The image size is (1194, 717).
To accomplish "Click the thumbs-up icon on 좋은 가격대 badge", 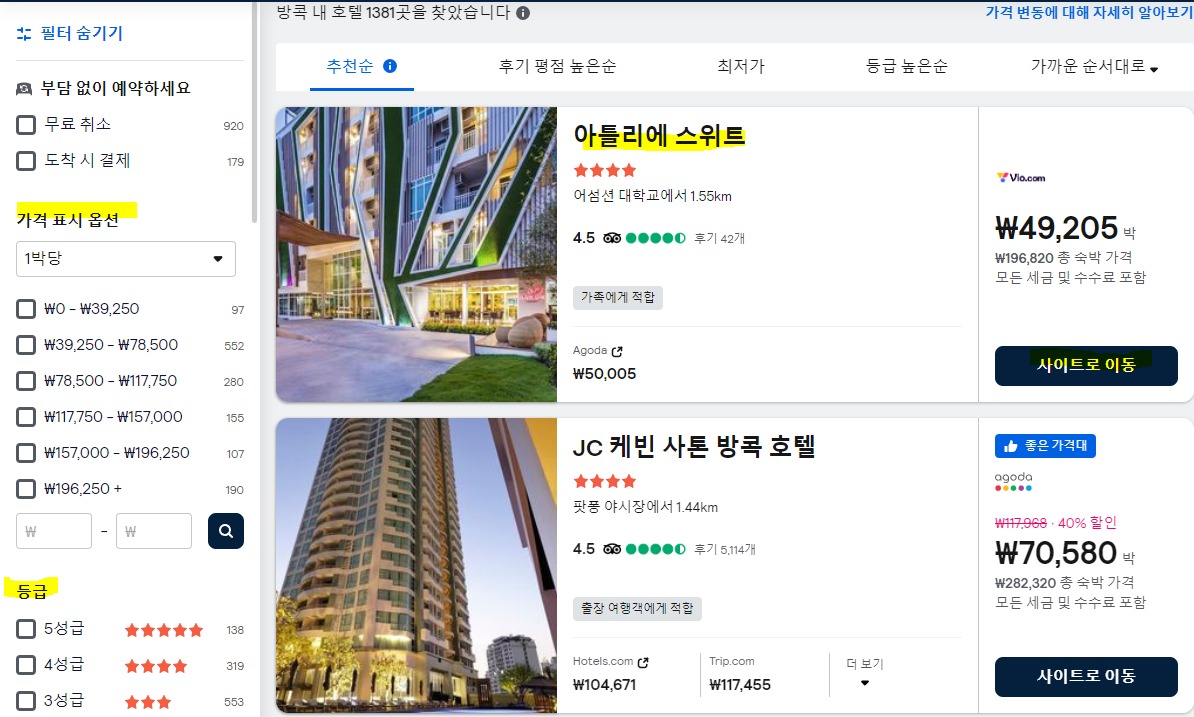I will click(1010, 446).
